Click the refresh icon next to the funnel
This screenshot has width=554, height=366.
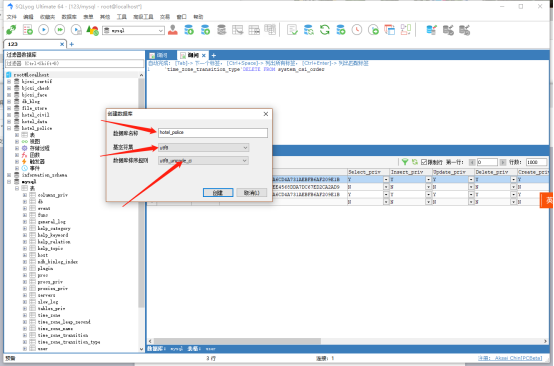coord(414,162)
